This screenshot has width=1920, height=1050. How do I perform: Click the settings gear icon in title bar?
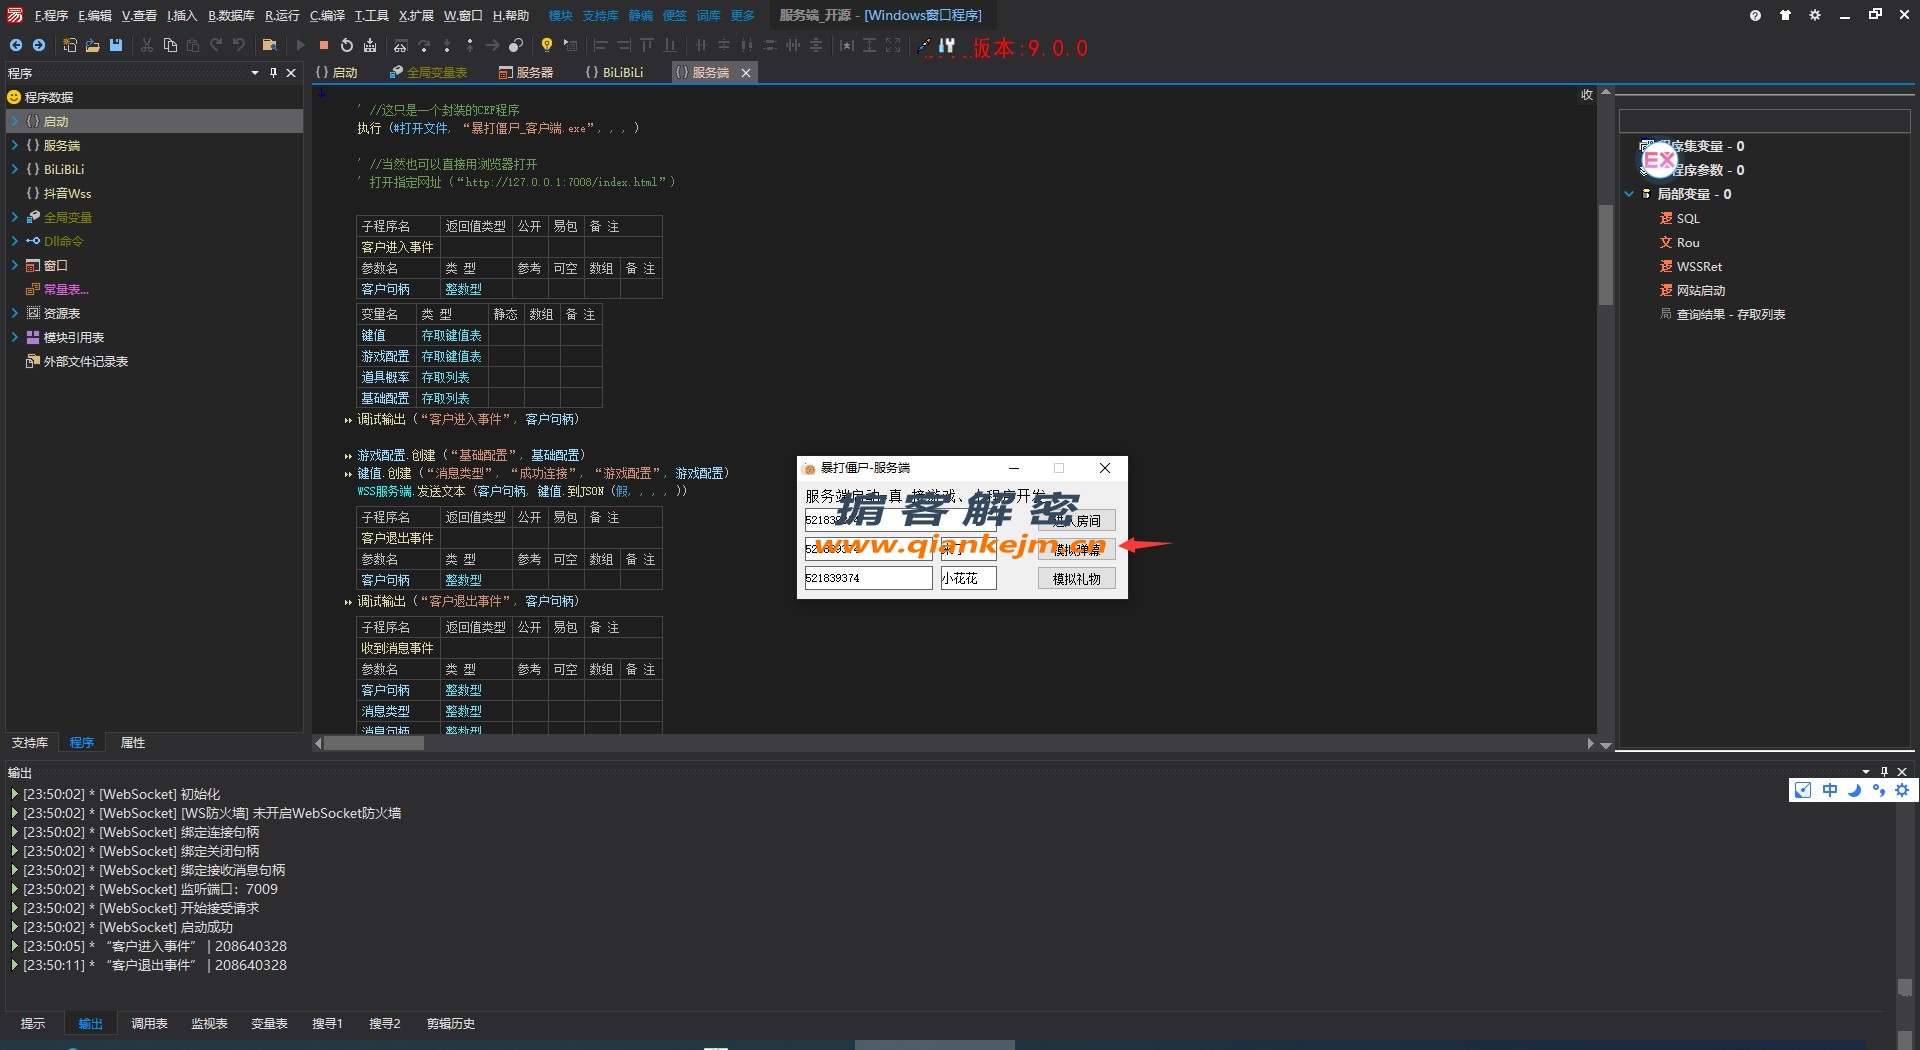tap(1815, 15)
